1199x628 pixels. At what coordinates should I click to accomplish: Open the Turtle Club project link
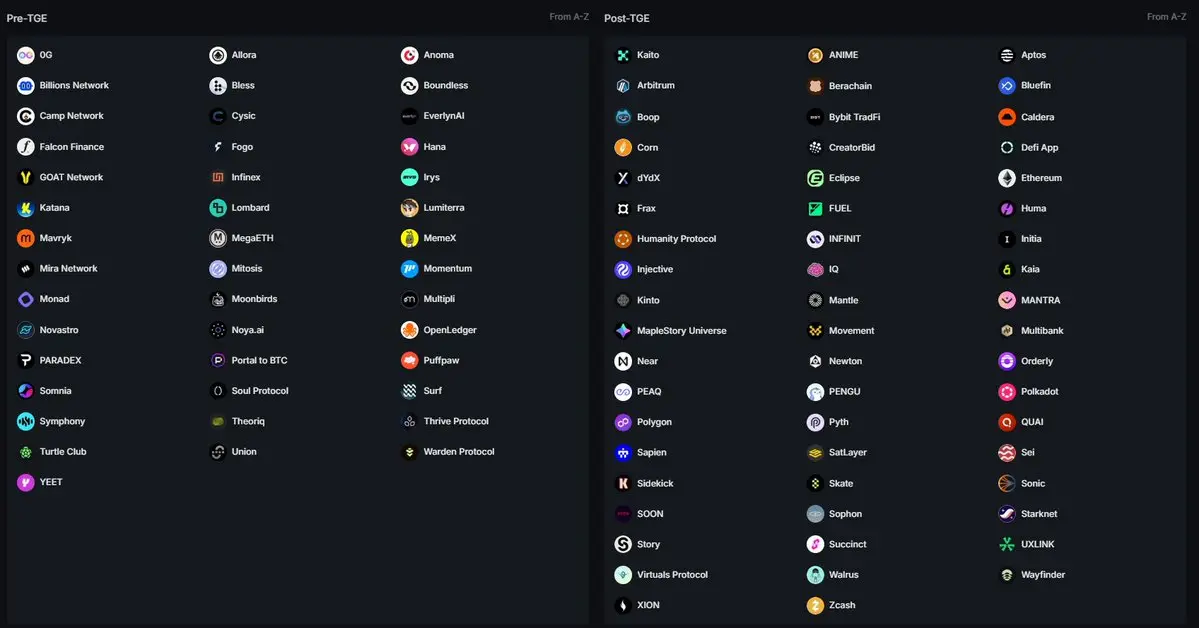(52, 452)
